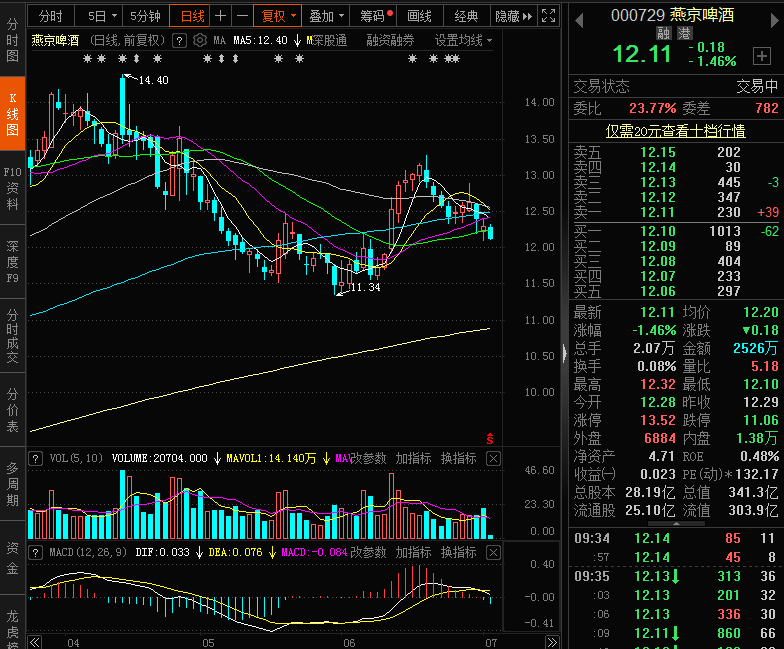Zoom in chart with plus button
The width and height of the screenshot is (784, 649).
click(x=220, y=16)
